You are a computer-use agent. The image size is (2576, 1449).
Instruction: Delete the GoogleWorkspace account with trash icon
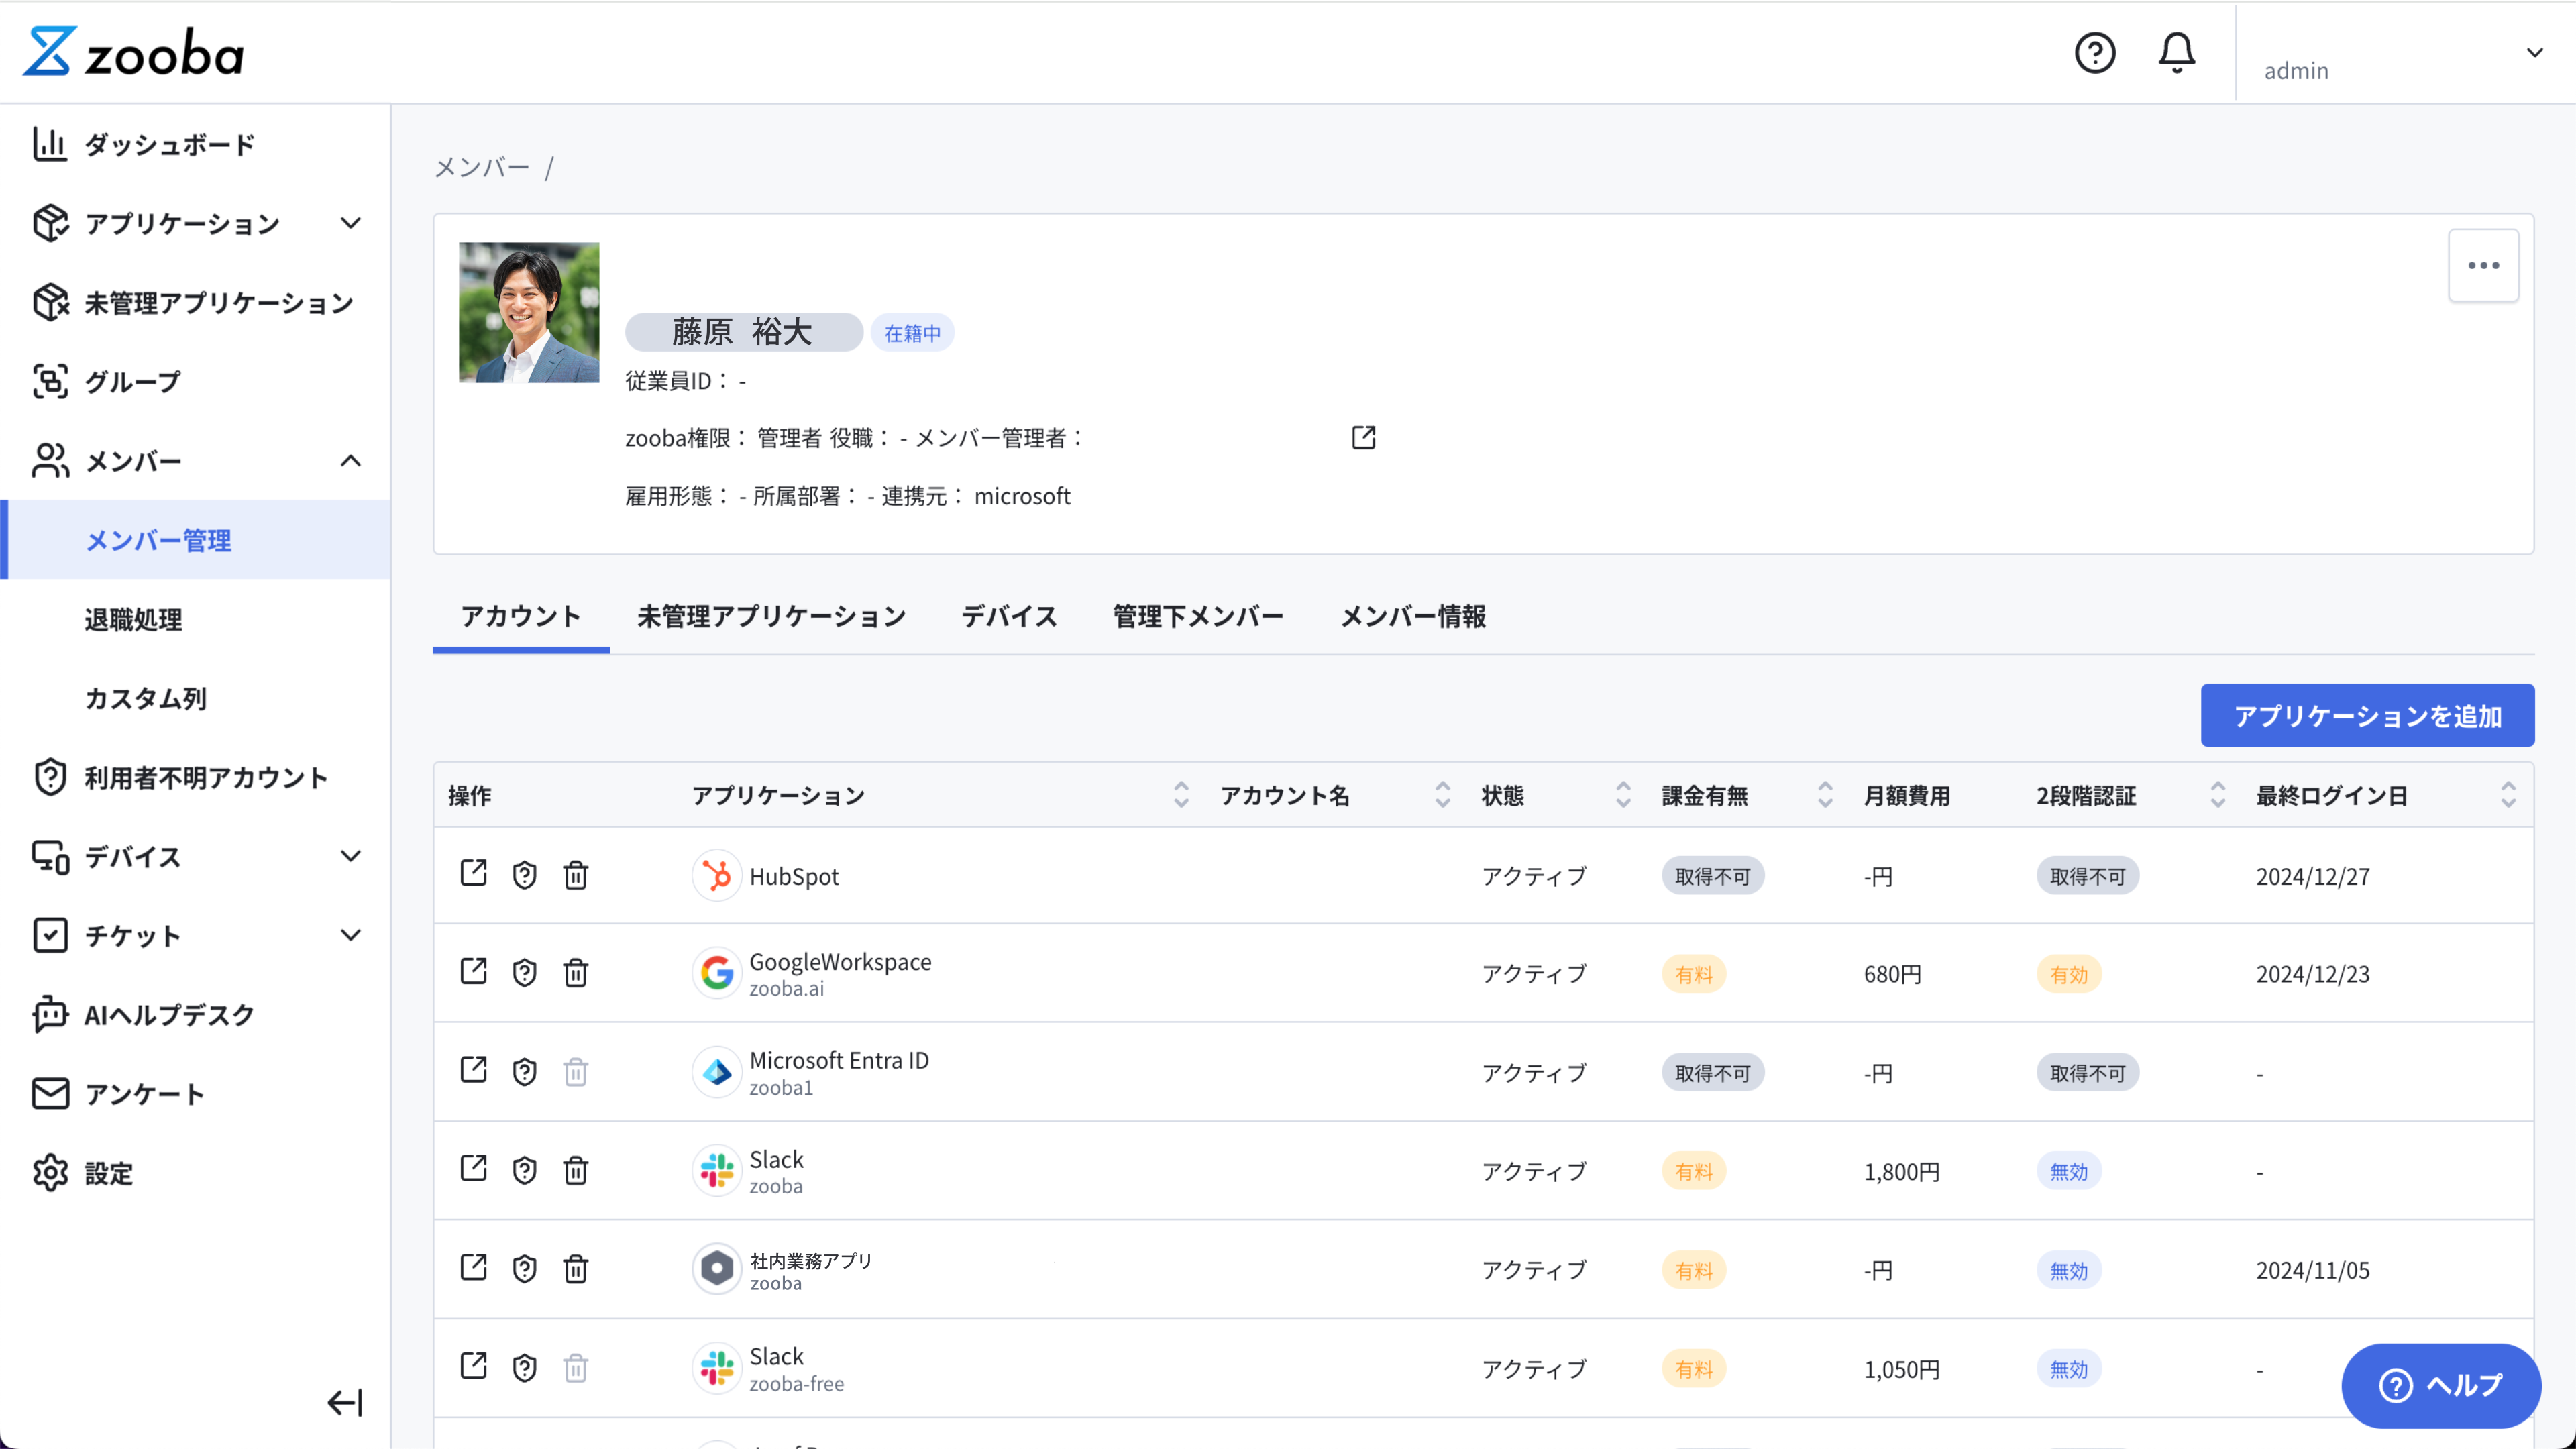coord(575,972)
